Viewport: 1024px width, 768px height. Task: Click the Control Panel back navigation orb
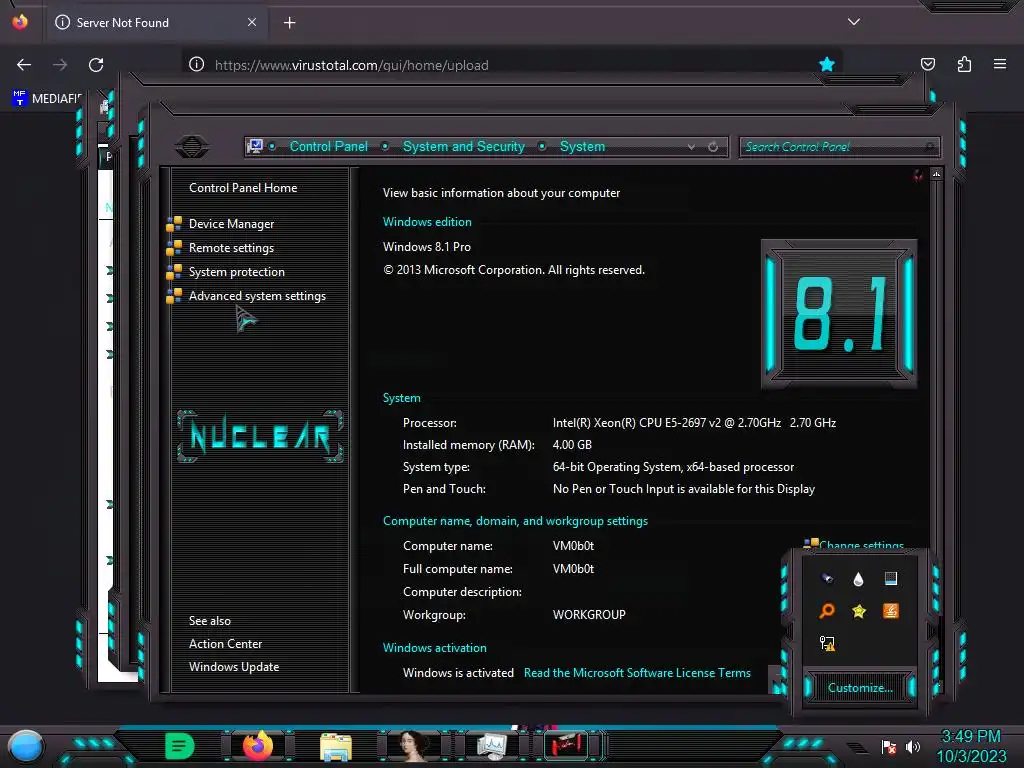click(x=192, y=146)
